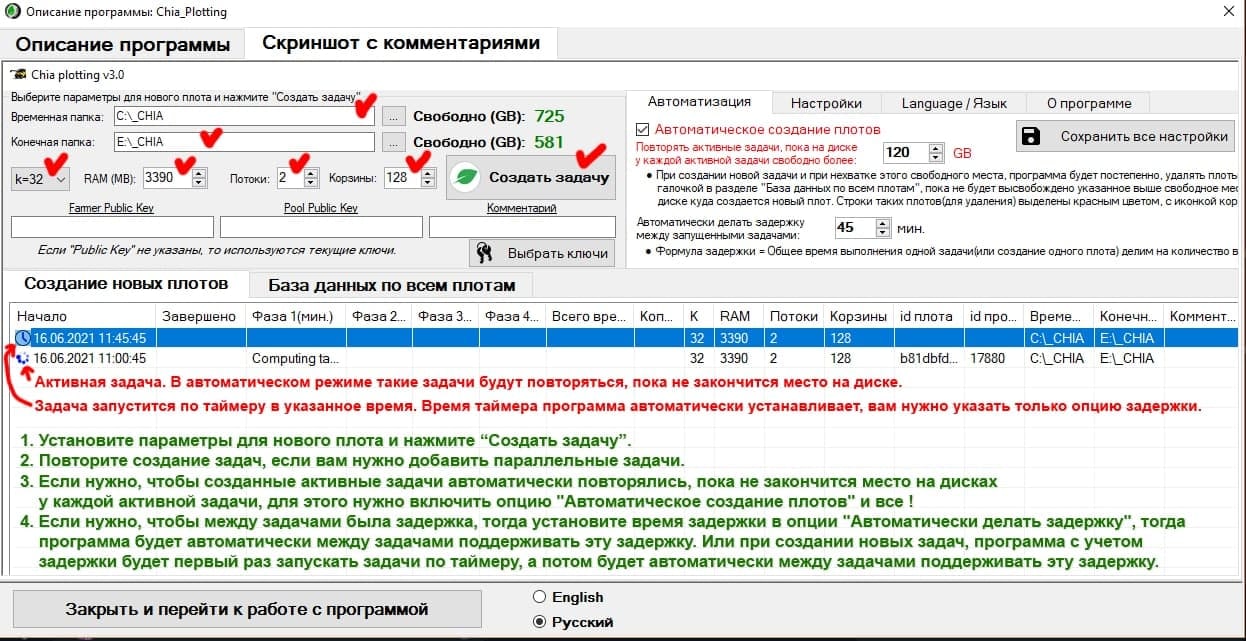Switch to the Описание программы tab
Viewport: 1246px width, 641px height.
pos(122,45)
